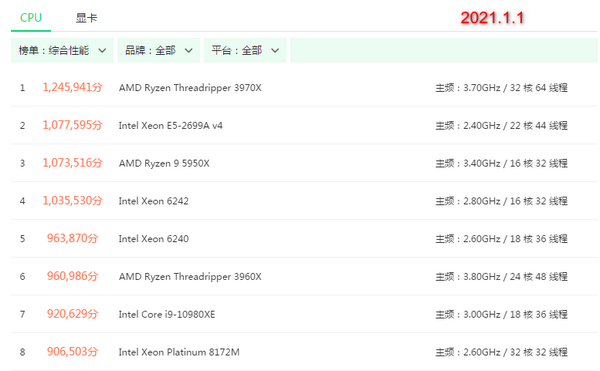Click Intel Core i9-10980XE name
Screen dimensions: 600x371
(x=166, y=314)
